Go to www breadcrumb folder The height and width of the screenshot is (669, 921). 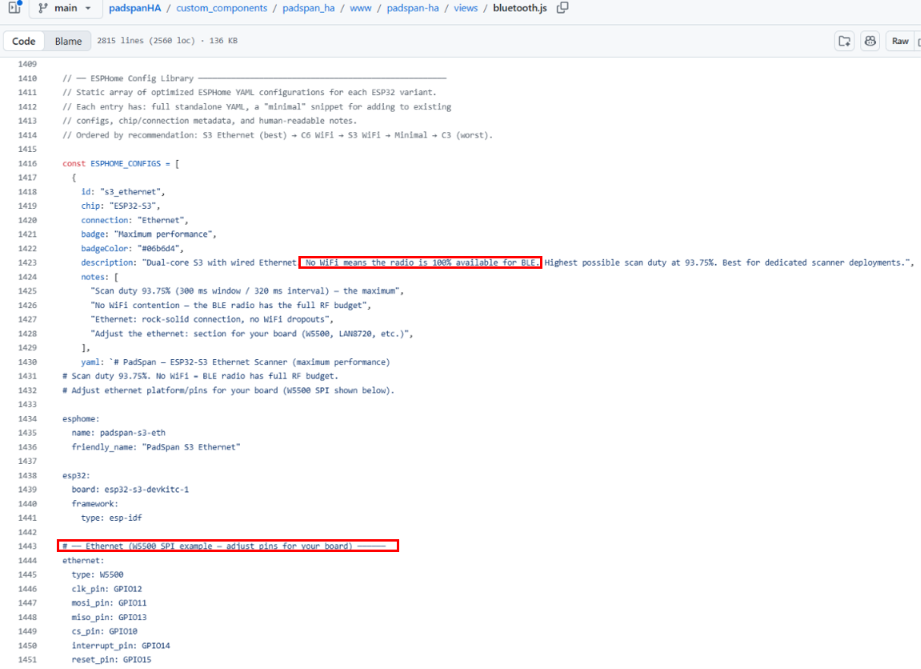pyautogui.click(x=361, y=8)
